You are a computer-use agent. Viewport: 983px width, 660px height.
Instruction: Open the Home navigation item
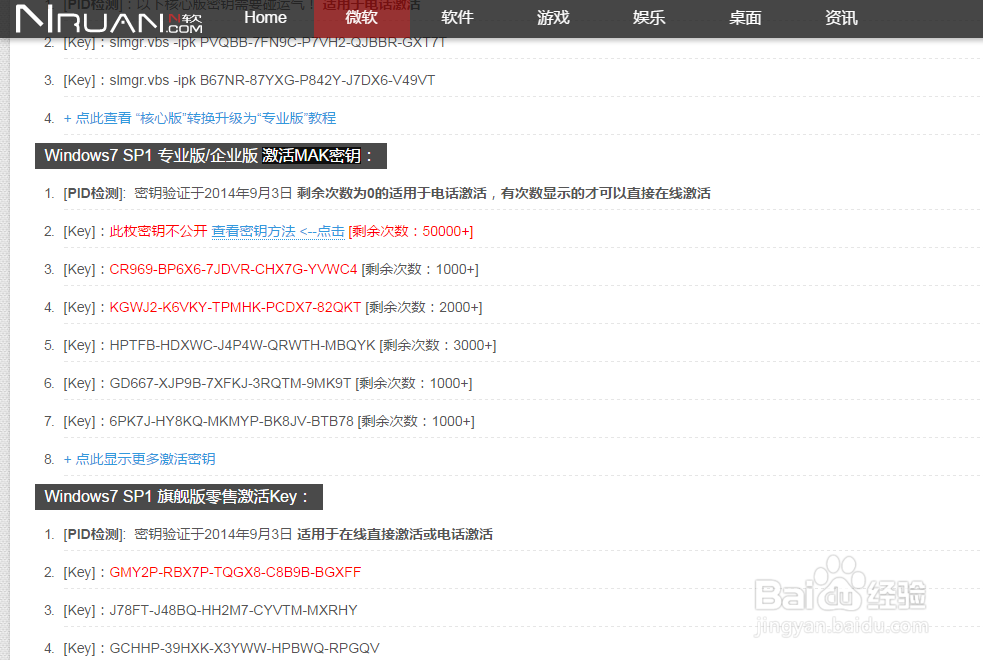(265, 18)
